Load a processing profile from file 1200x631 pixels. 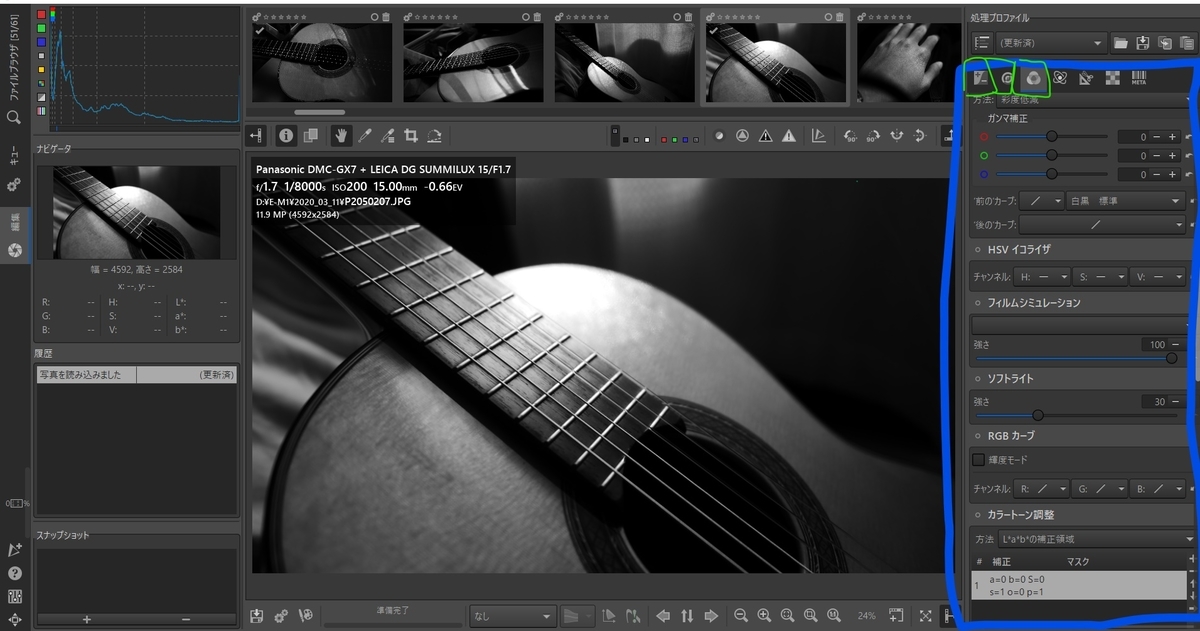(x=1121, y=43)
